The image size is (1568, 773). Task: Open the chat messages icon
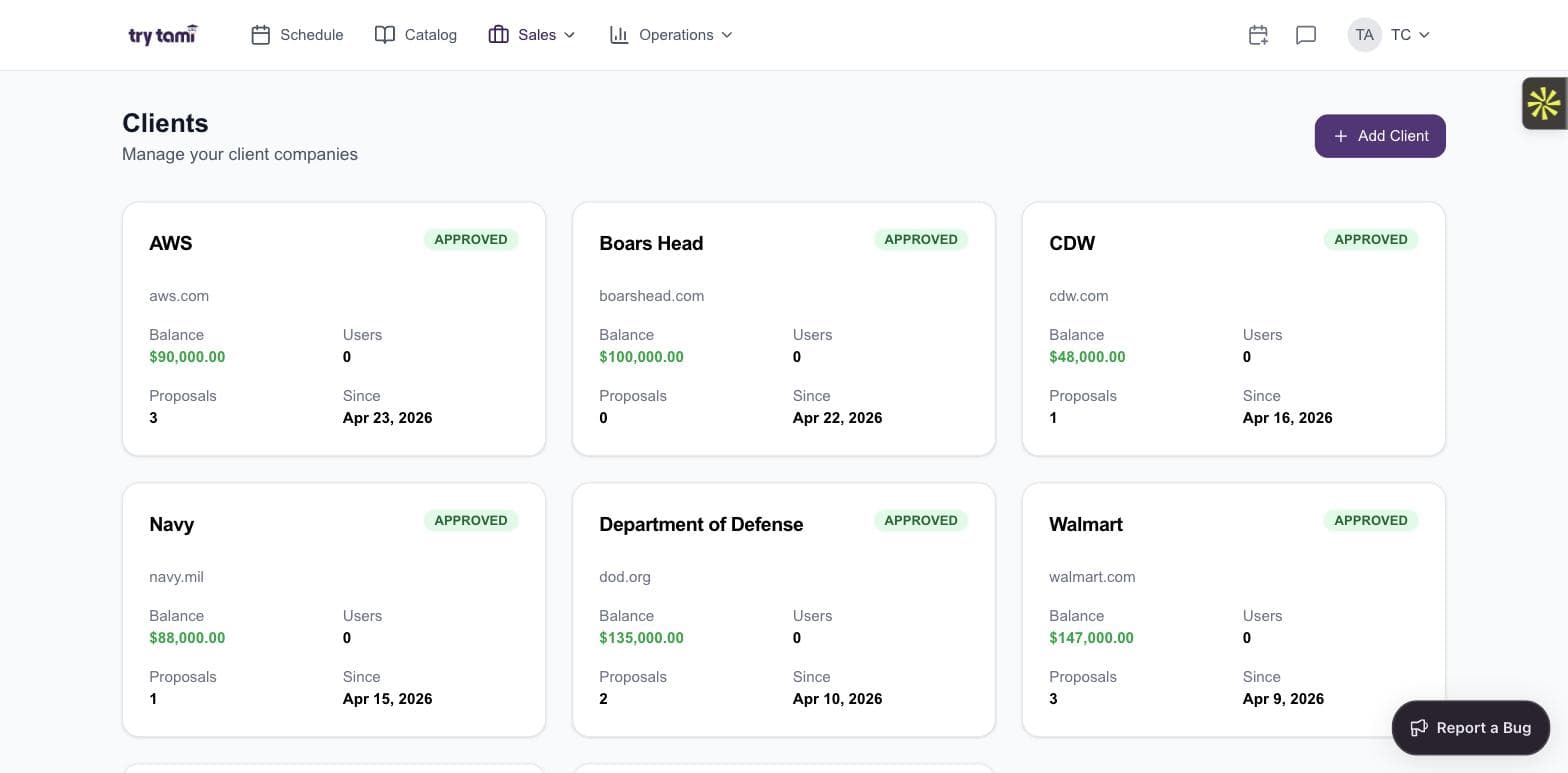pos(1306,35)
